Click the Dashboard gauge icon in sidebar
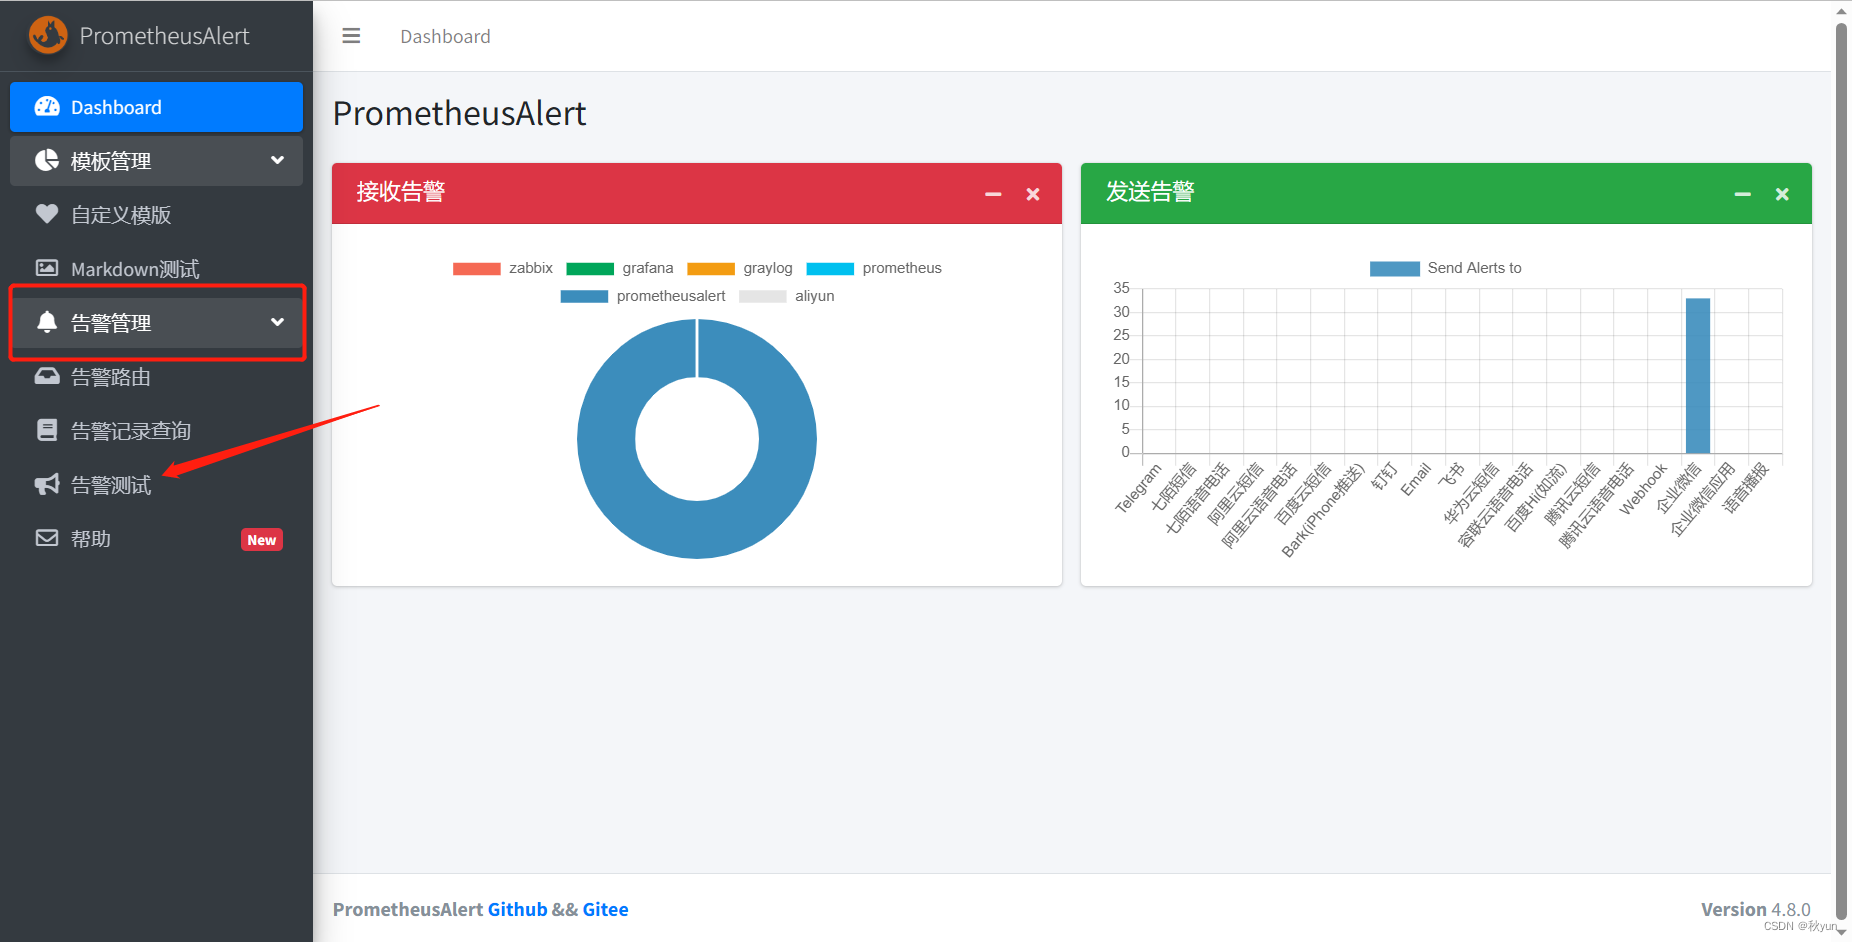This screenshot has width=1852, height=942. [x=47, y=107]
